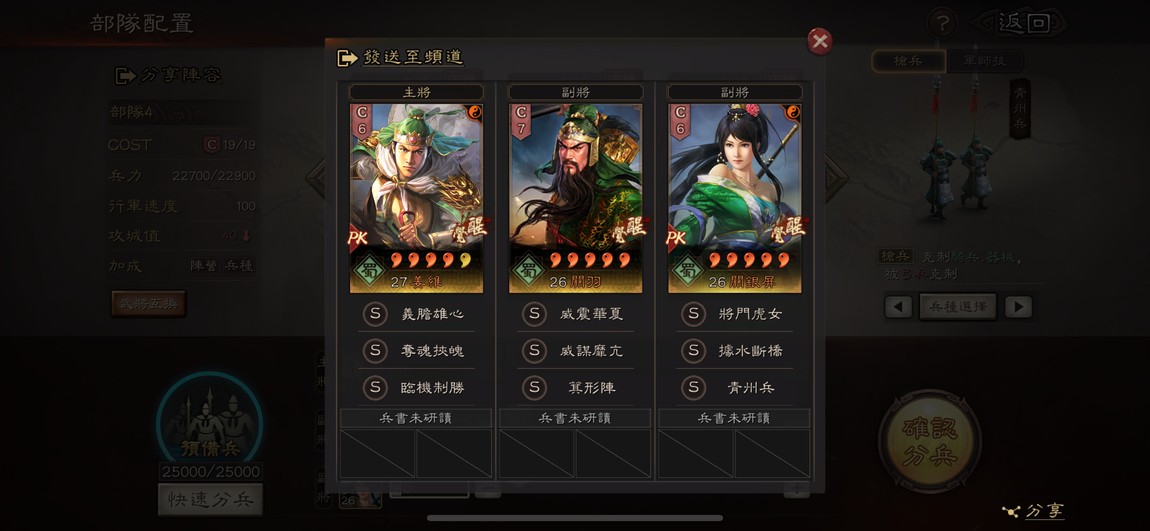Viewport: 1150px width, 531px height.
Task: Switch to the 槍兵 tab
Action: tap(908, 62)
